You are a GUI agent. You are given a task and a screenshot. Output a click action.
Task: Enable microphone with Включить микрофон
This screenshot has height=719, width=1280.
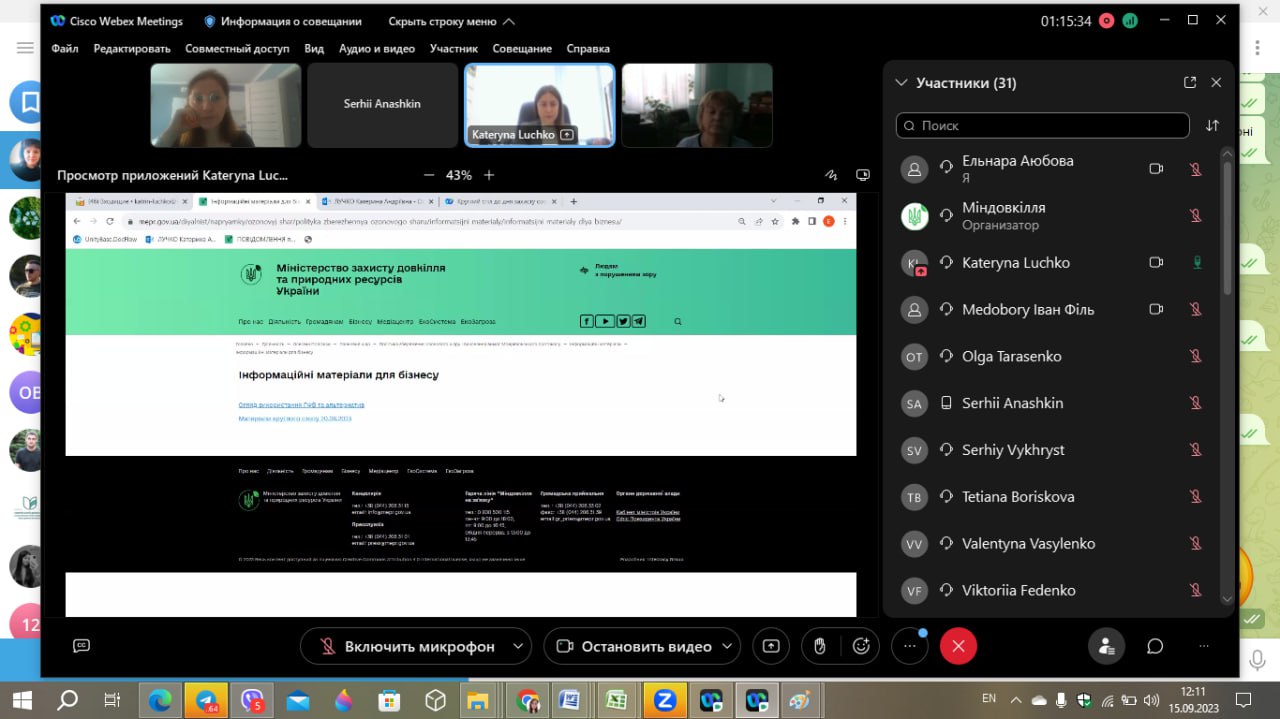click(405, 646)
